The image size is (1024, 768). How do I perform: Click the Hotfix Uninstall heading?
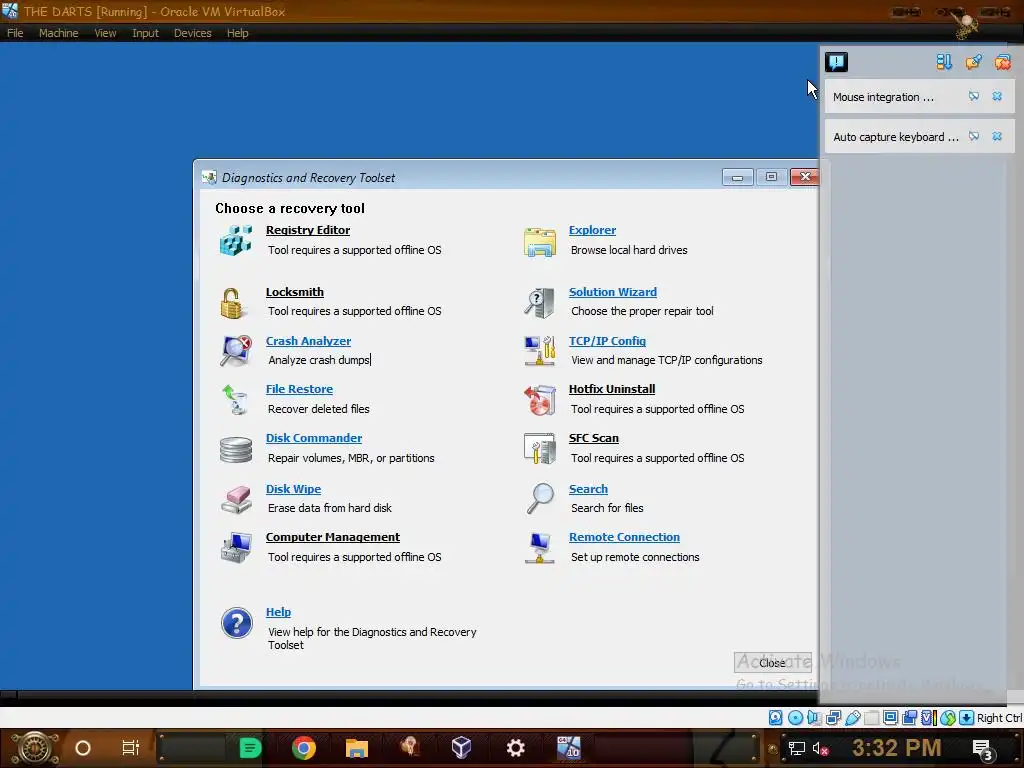(612, 389)
